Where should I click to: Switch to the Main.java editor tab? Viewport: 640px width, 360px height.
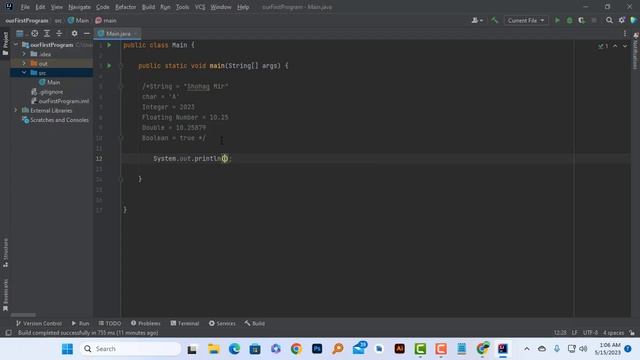tap(118, 33)
